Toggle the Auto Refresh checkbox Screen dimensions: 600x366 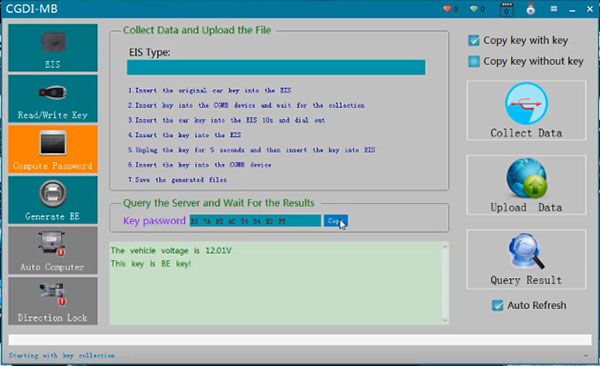pos(497,305)
